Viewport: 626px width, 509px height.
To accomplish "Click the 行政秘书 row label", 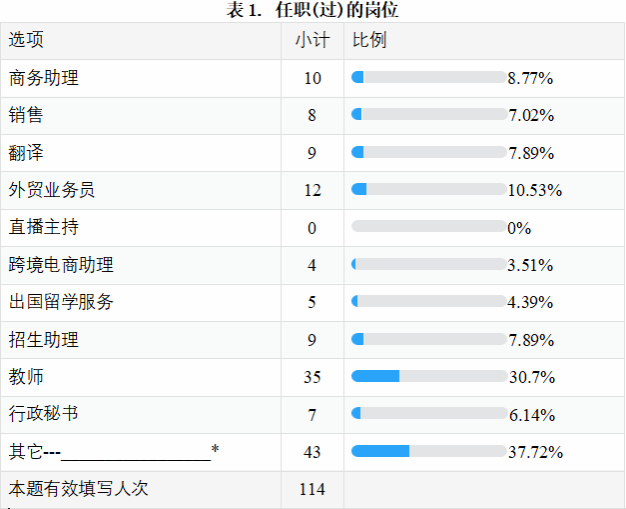I will click(x=44, y=414).
